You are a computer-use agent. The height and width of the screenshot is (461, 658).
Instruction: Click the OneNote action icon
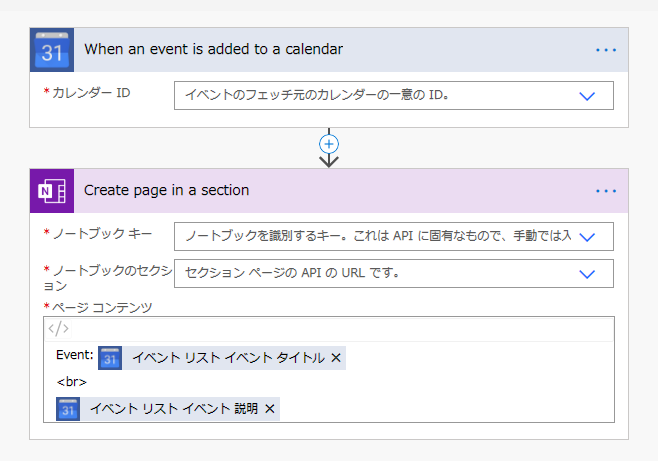(52, 191)
